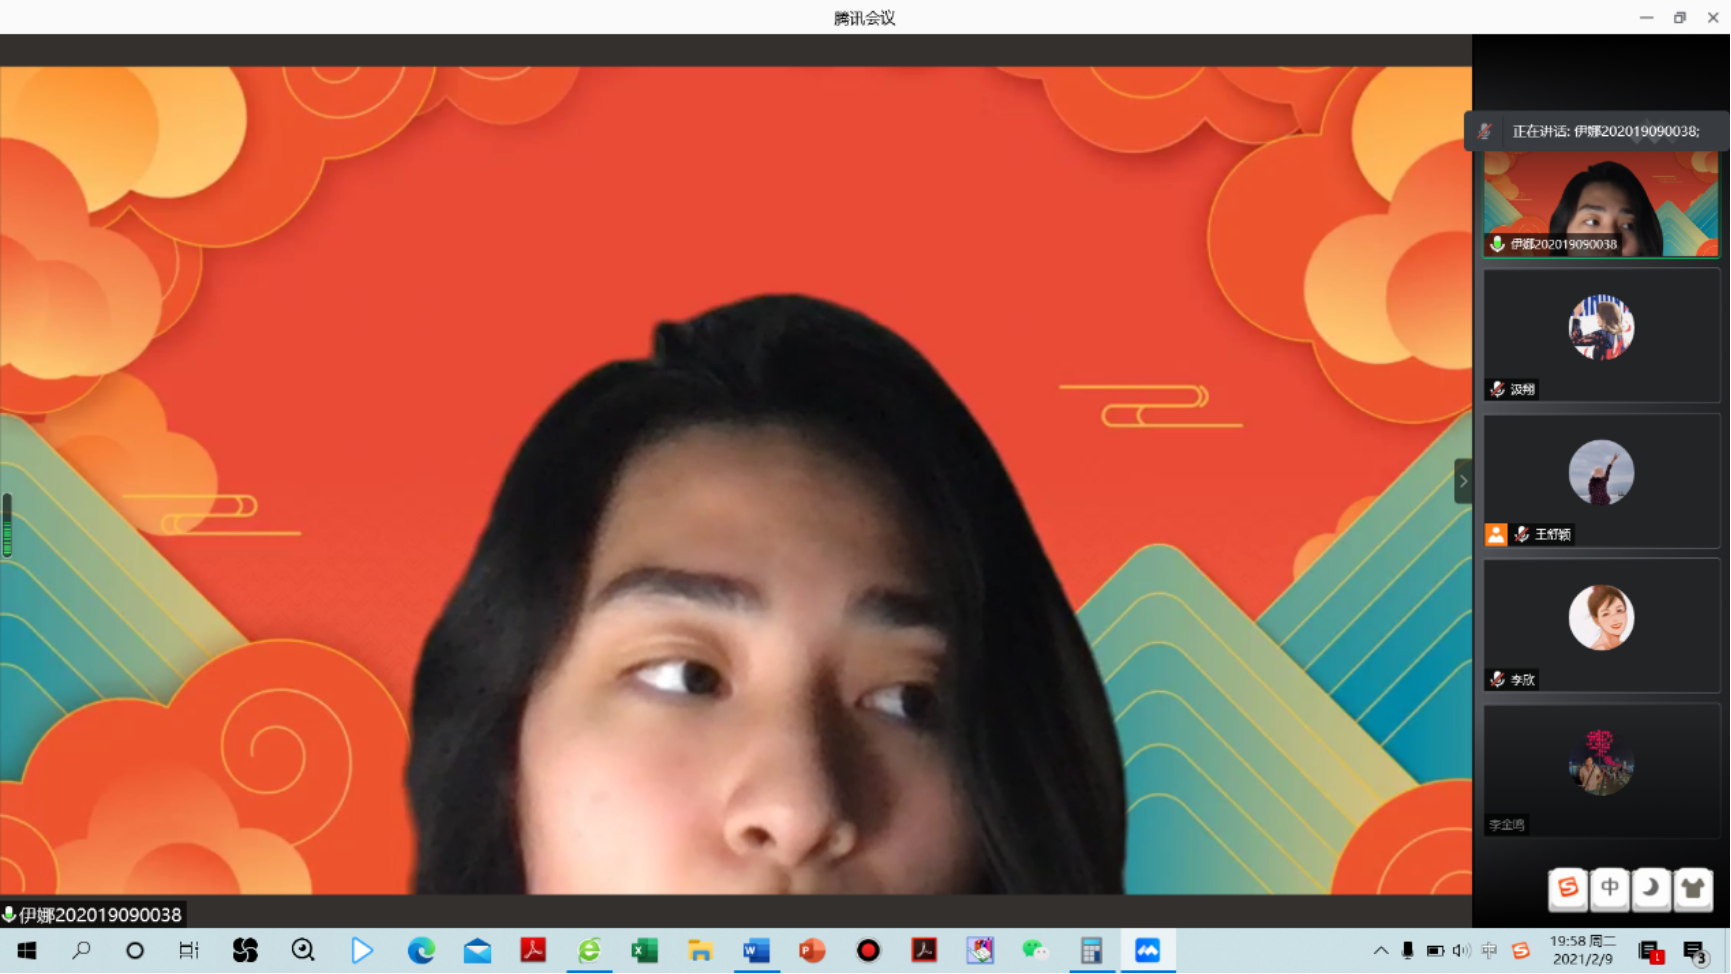Toggle the moon half-width button on Sogou bar
The image size is (1731, 974).
click(1651, 888)
